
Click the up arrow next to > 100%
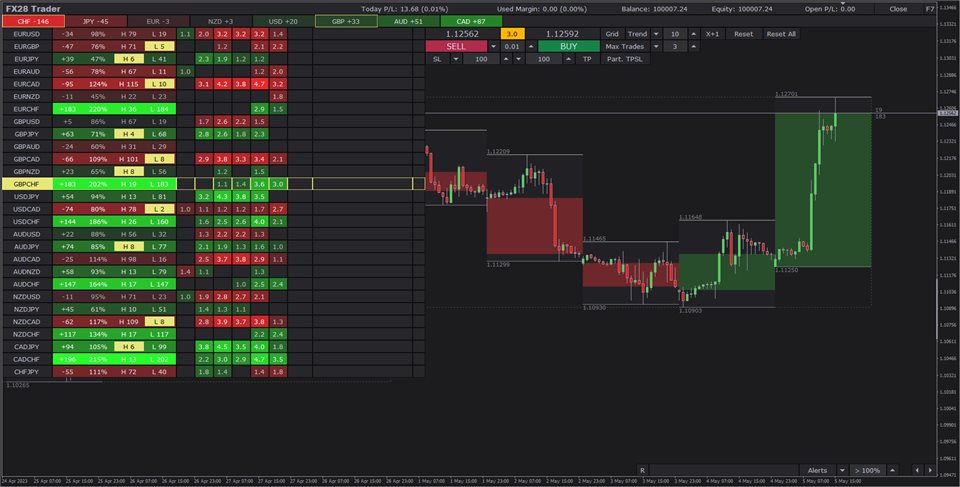pos(893,470)
